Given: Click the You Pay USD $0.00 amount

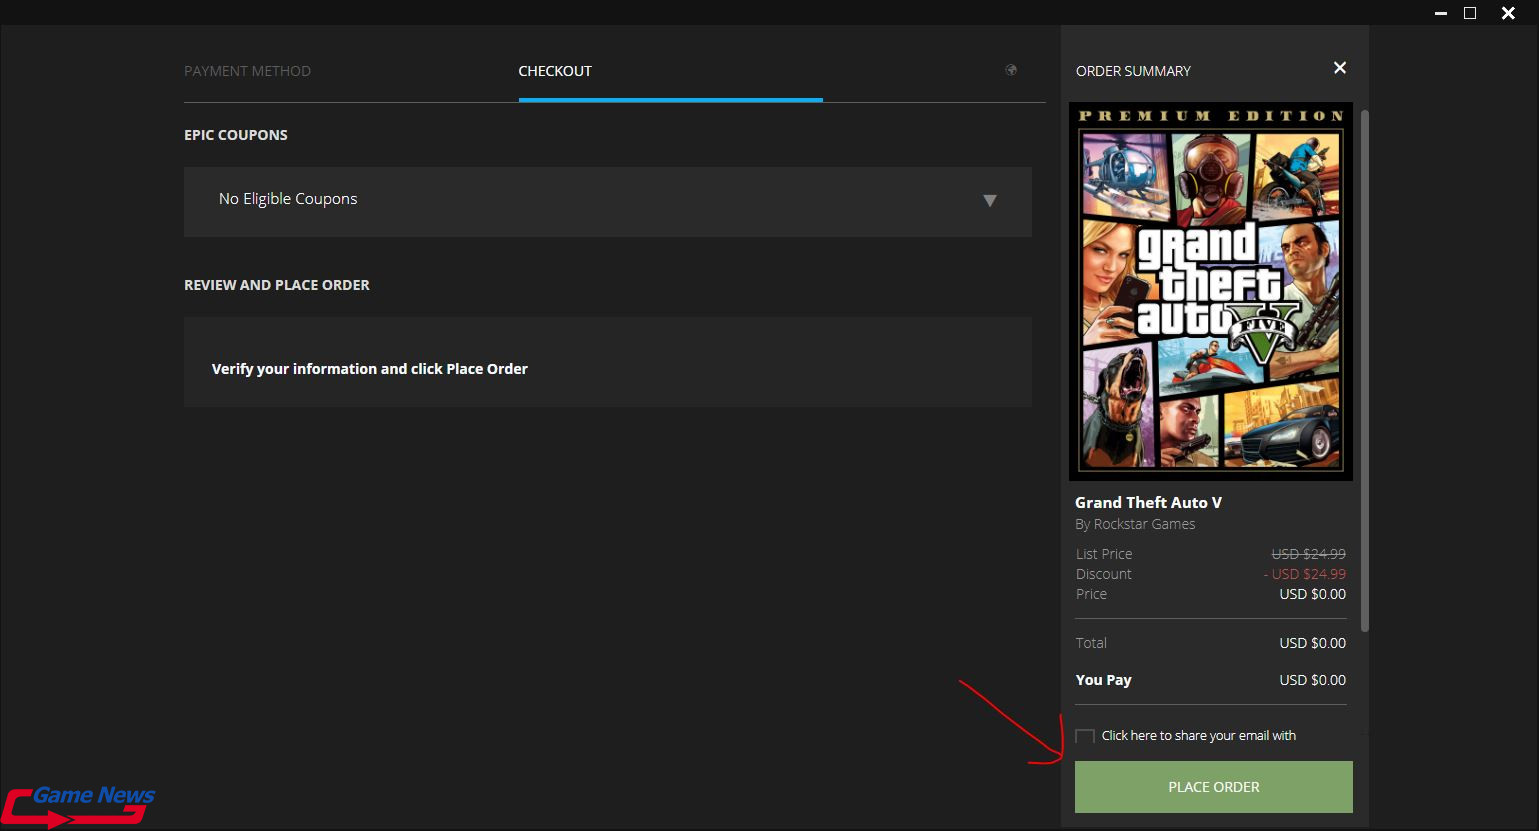Looking at the screenshot, I should coord(1312,680).
